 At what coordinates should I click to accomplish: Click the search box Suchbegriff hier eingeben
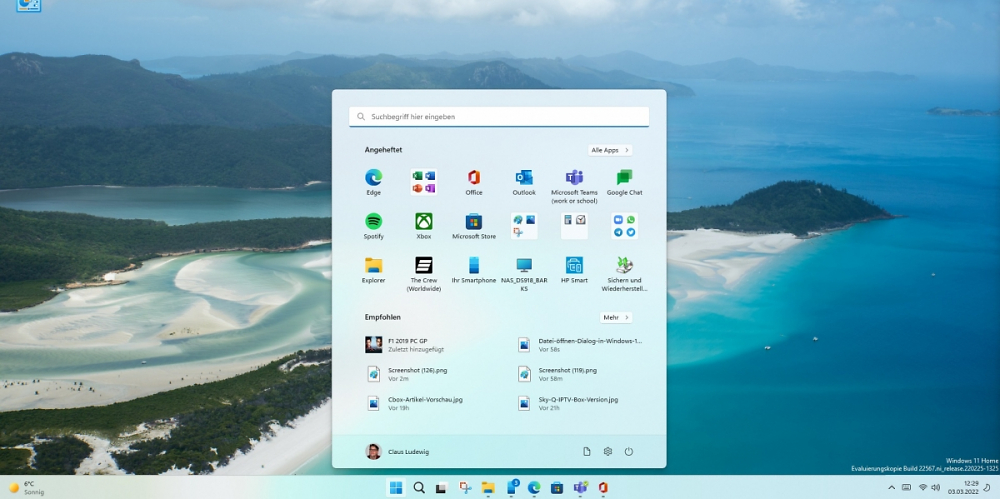(499, 117)
